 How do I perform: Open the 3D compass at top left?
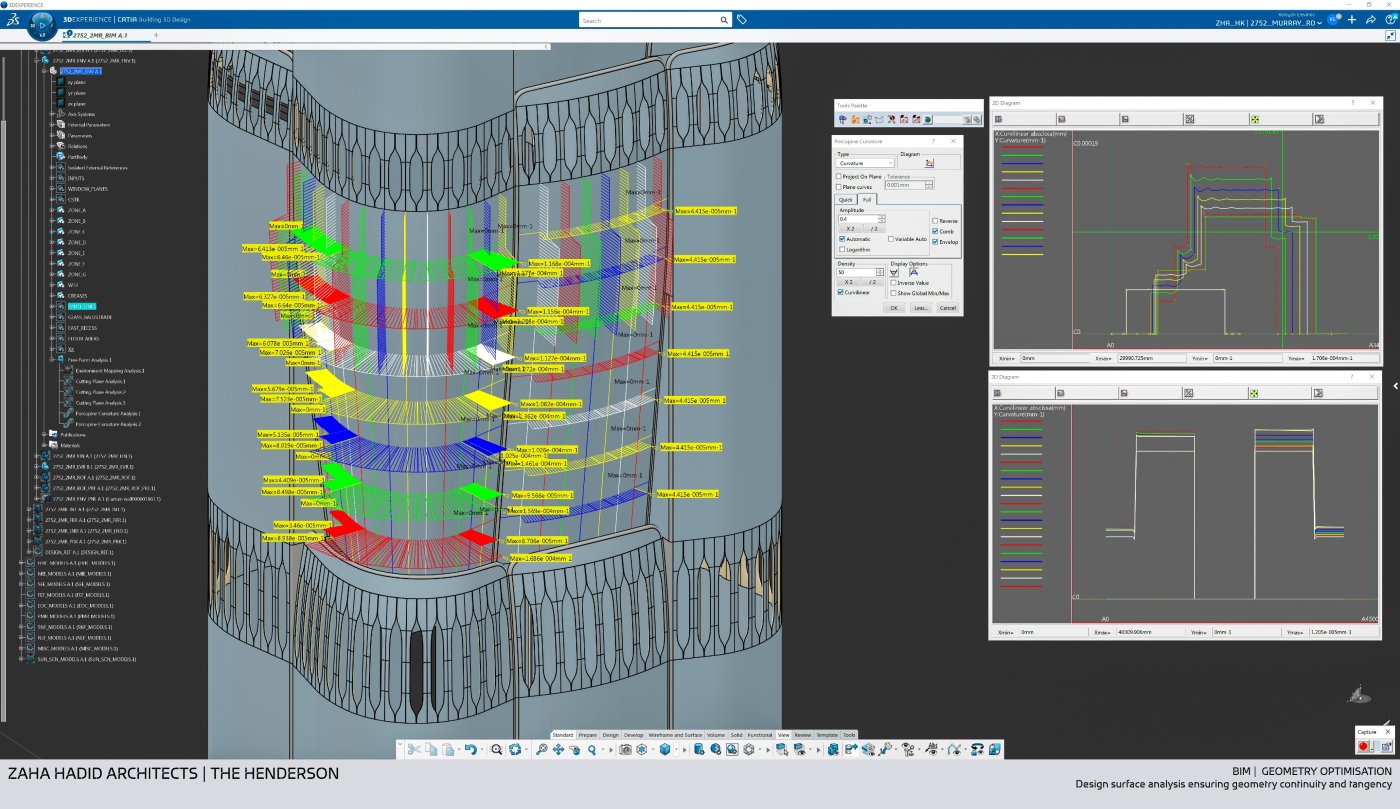41,24
